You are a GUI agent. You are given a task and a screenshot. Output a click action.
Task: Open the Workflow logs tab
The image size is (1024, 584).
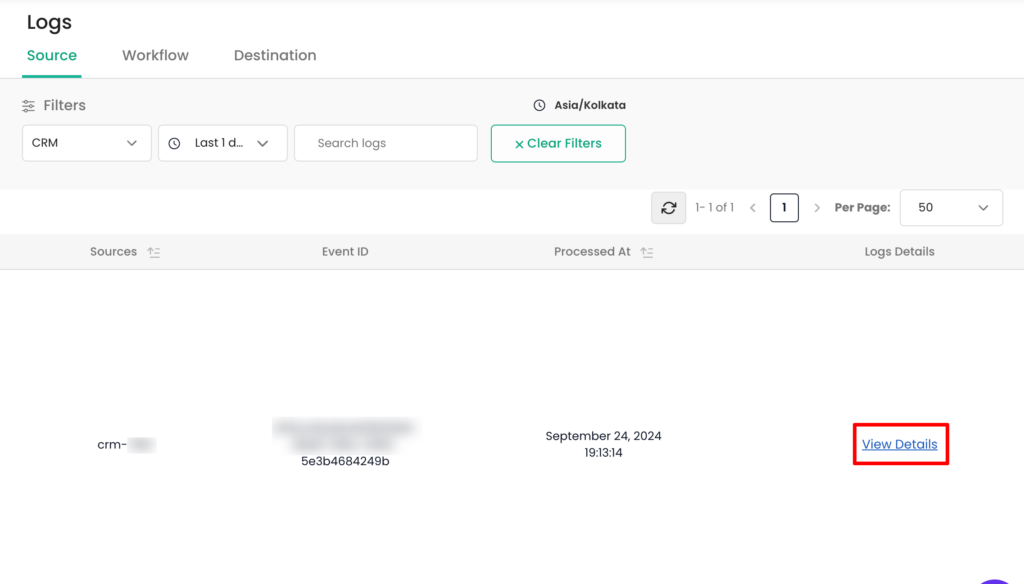point(155,56)
